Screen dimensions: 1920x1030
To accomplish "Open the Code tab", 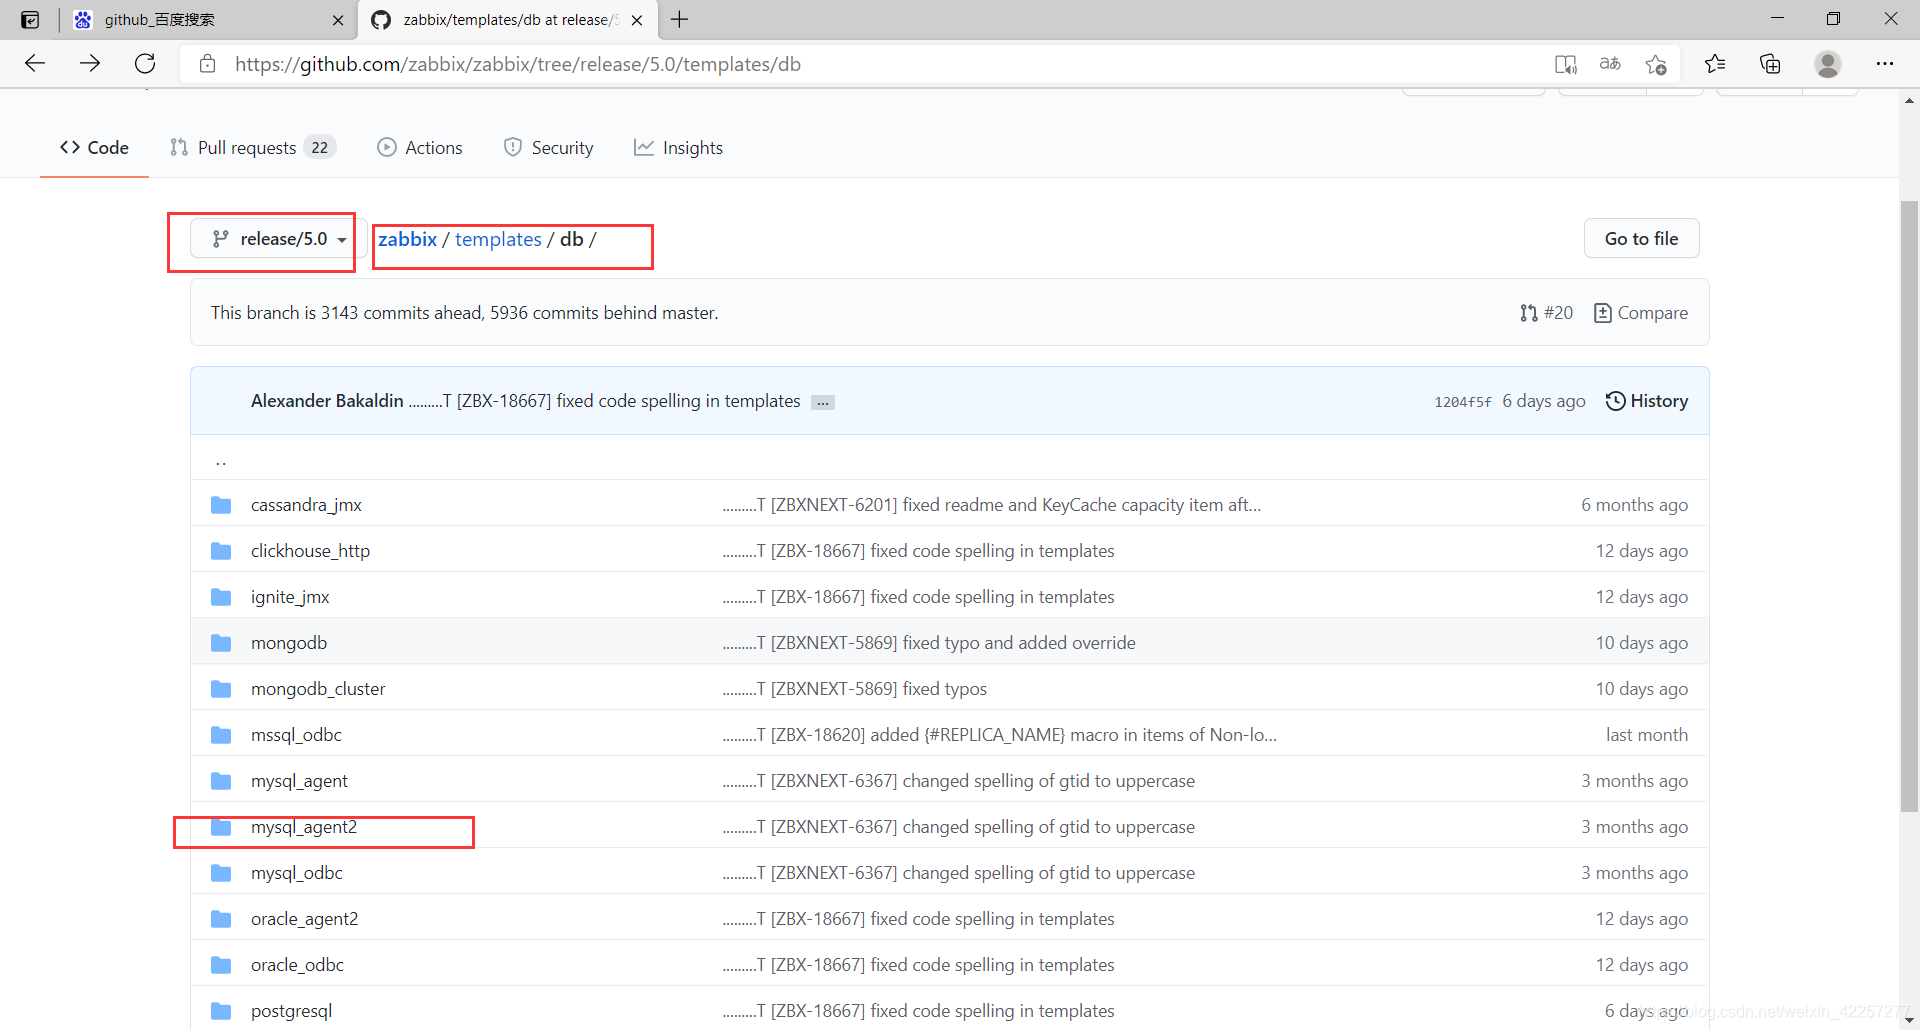I will tap(94, 148).
